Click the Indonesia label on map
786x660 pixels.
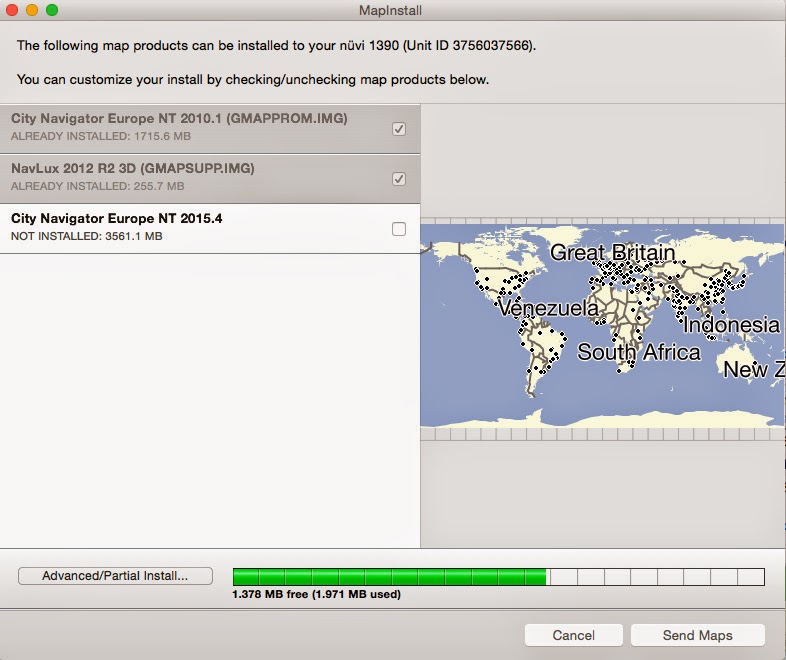[731, 325]
